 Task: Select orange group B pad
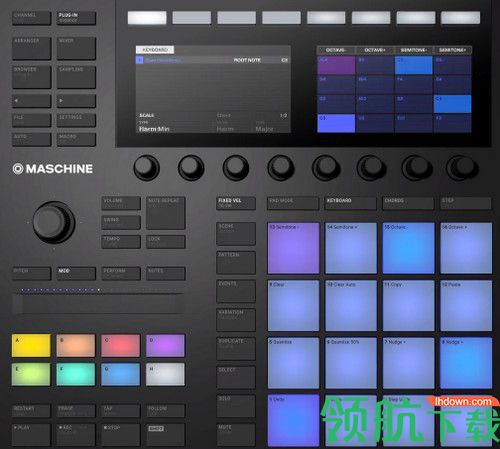(76, 346)
